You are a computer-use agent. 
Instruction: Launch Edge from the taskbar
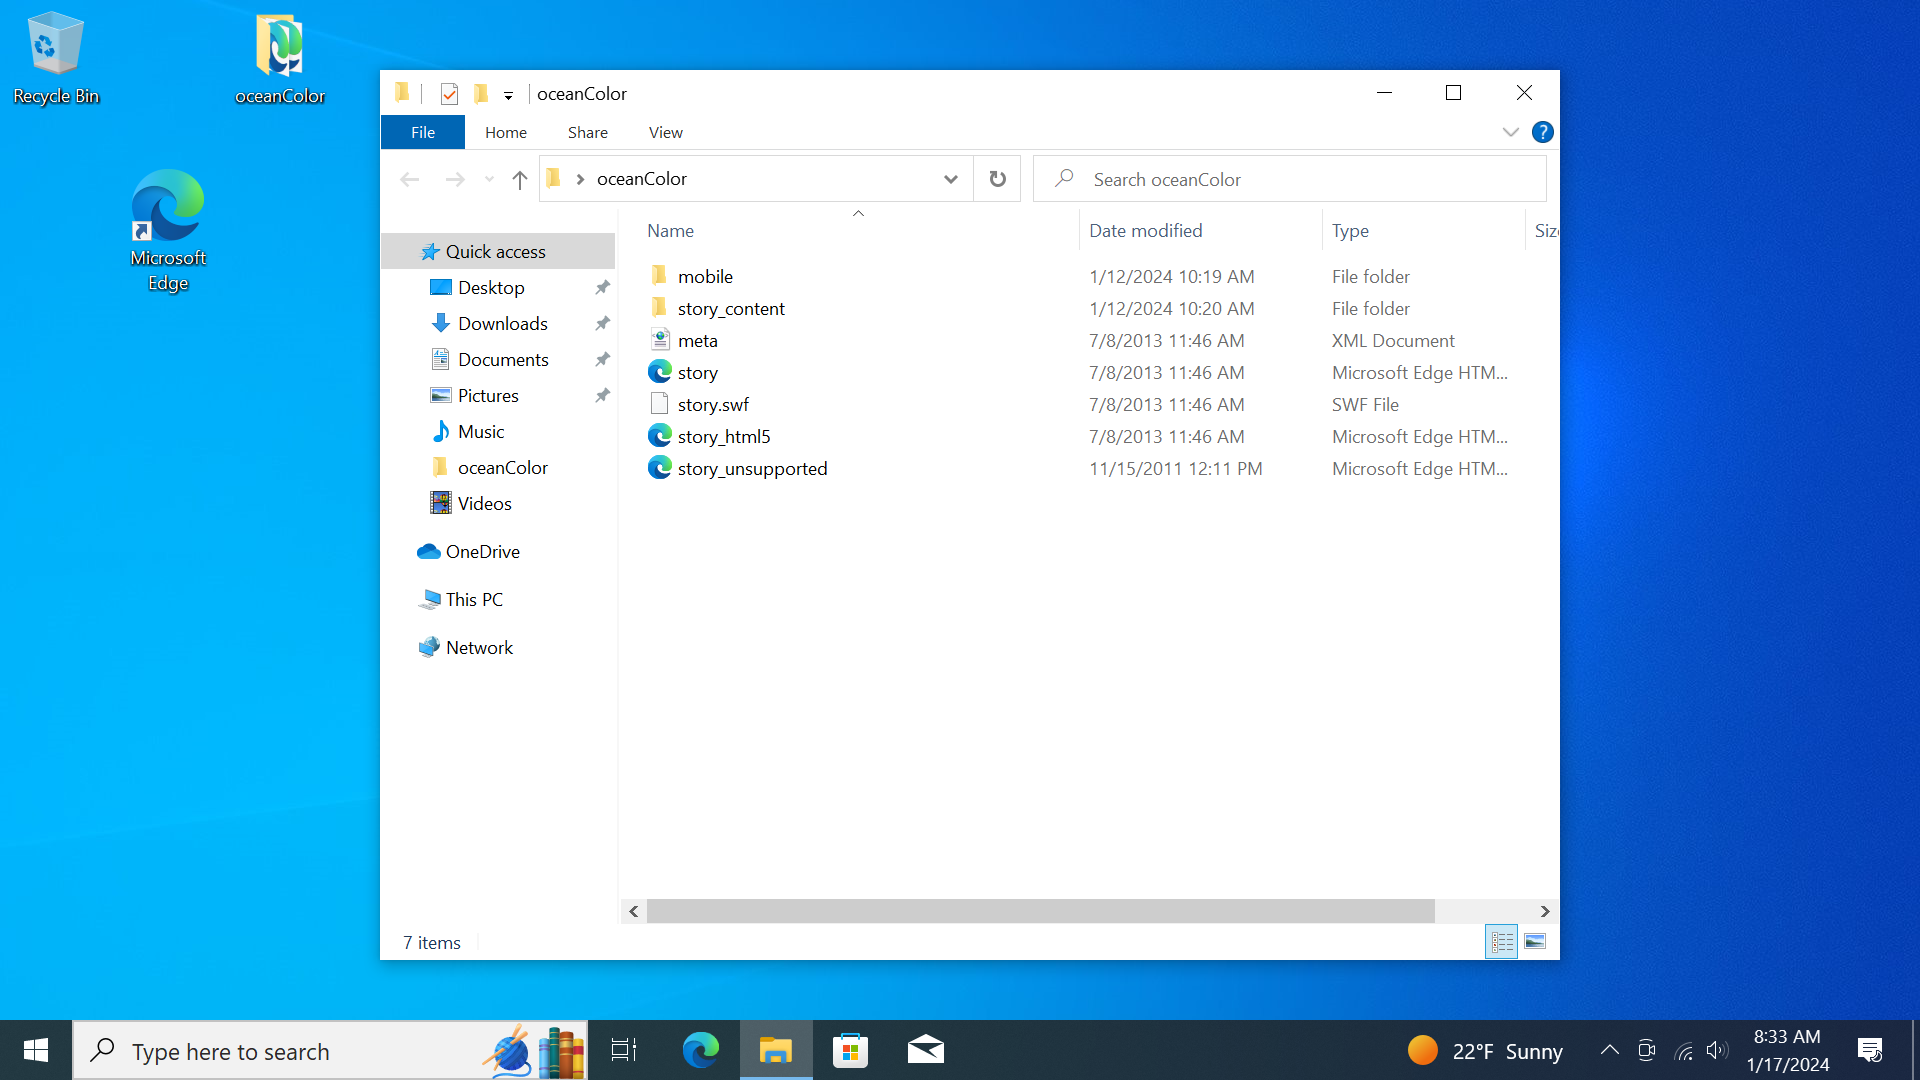[x=701, y=1050]
